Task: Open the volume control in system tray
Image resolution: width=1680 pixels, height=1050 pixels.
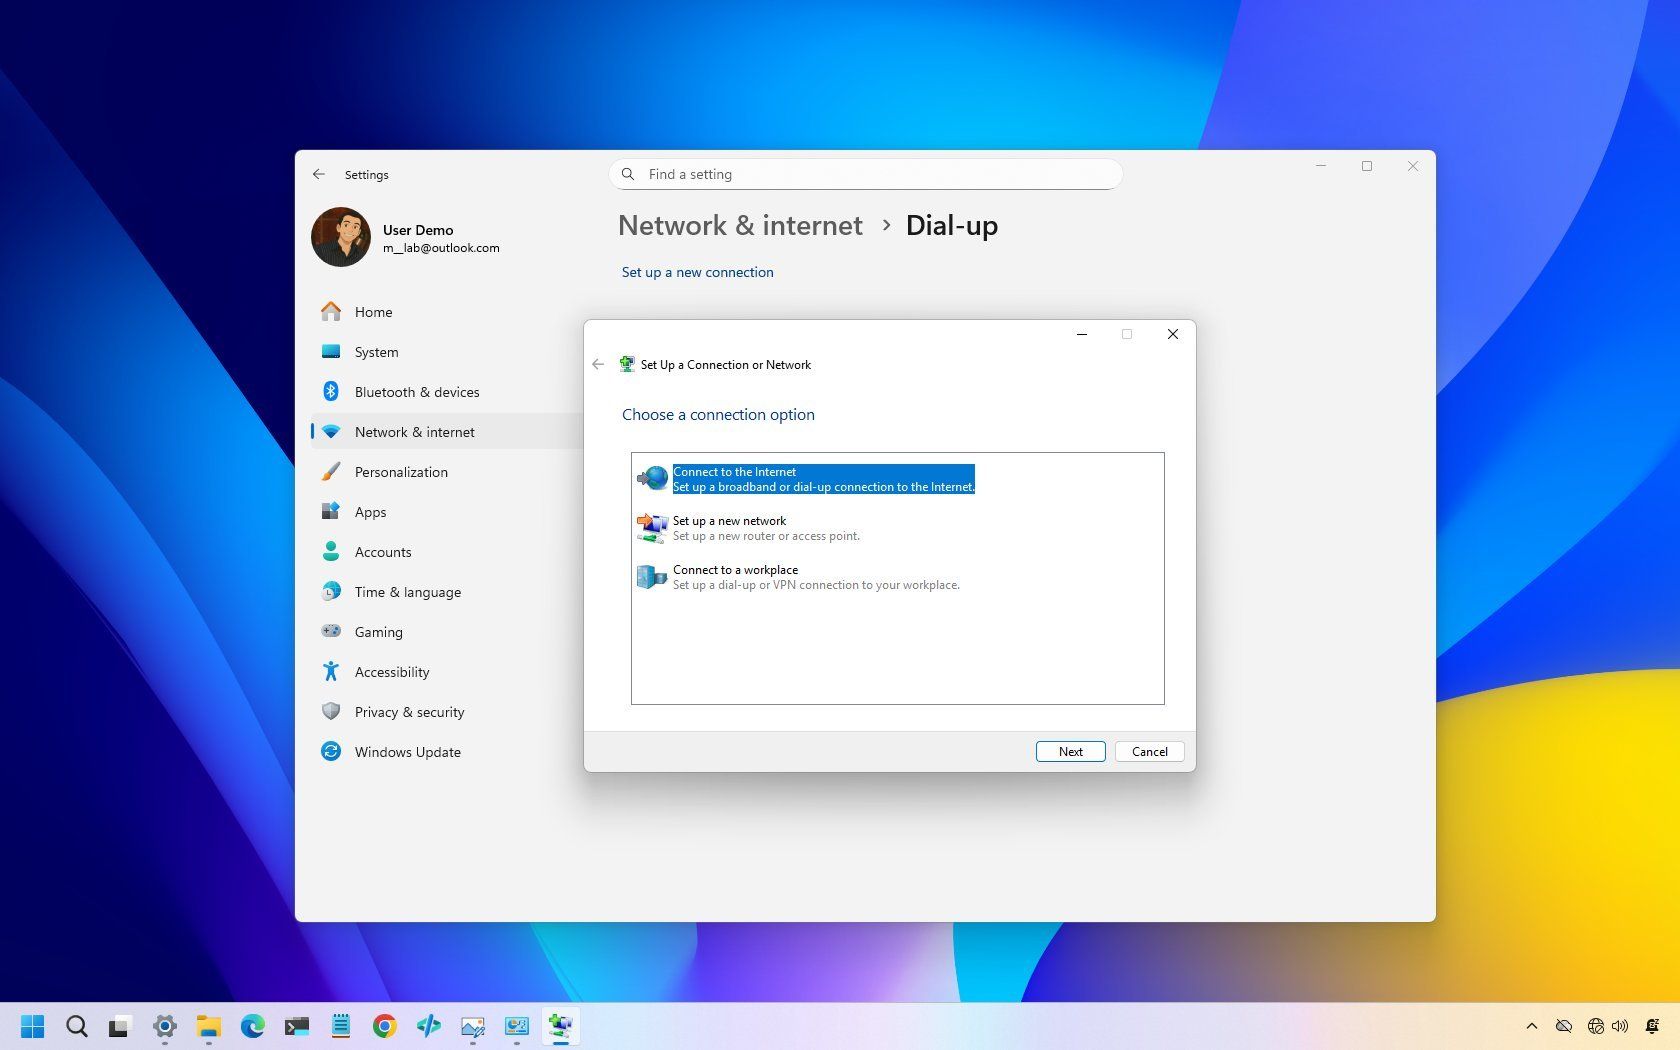Action: click(1621, 1026)
